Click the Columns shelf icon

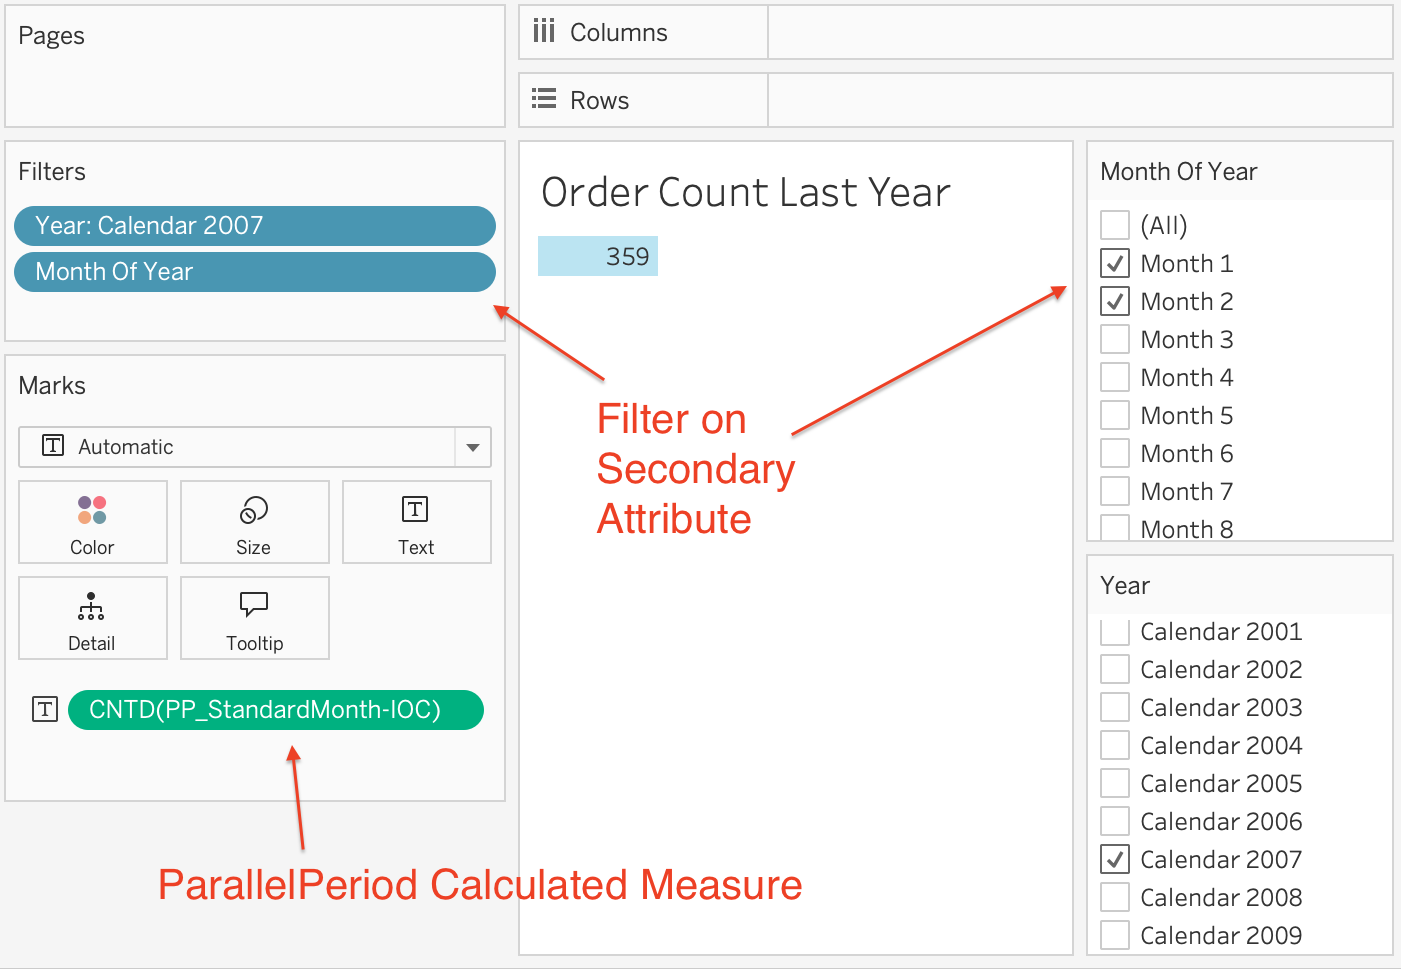coord(544,32)
